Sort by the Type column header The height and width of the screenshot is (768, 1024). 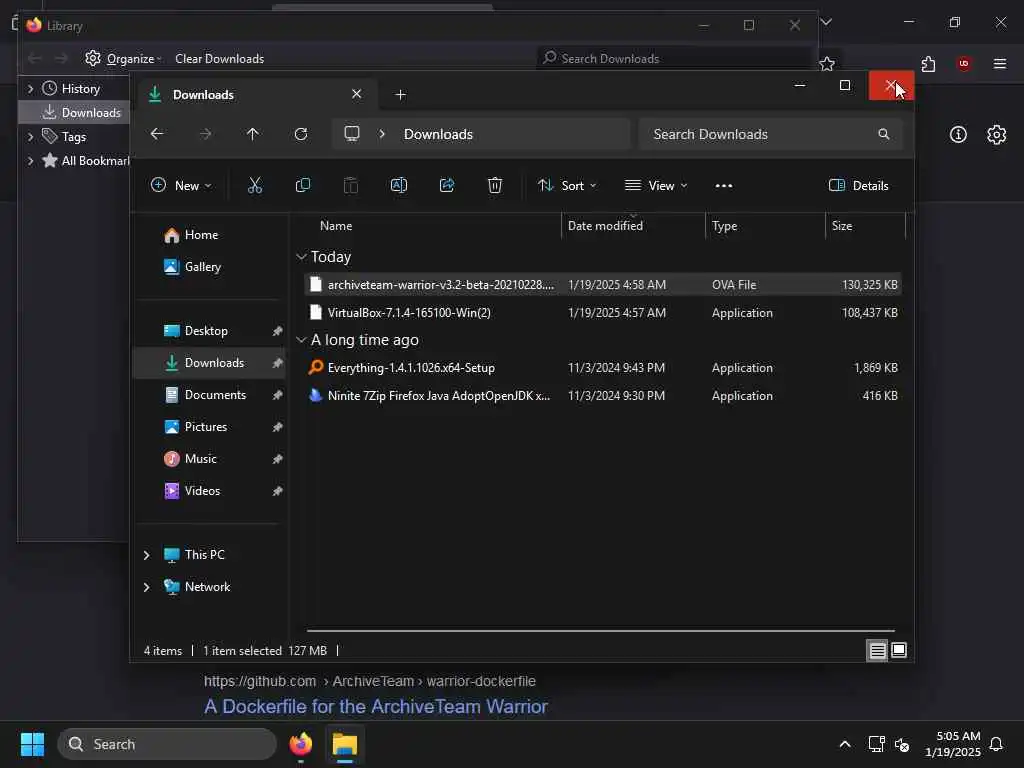point(765,226)
